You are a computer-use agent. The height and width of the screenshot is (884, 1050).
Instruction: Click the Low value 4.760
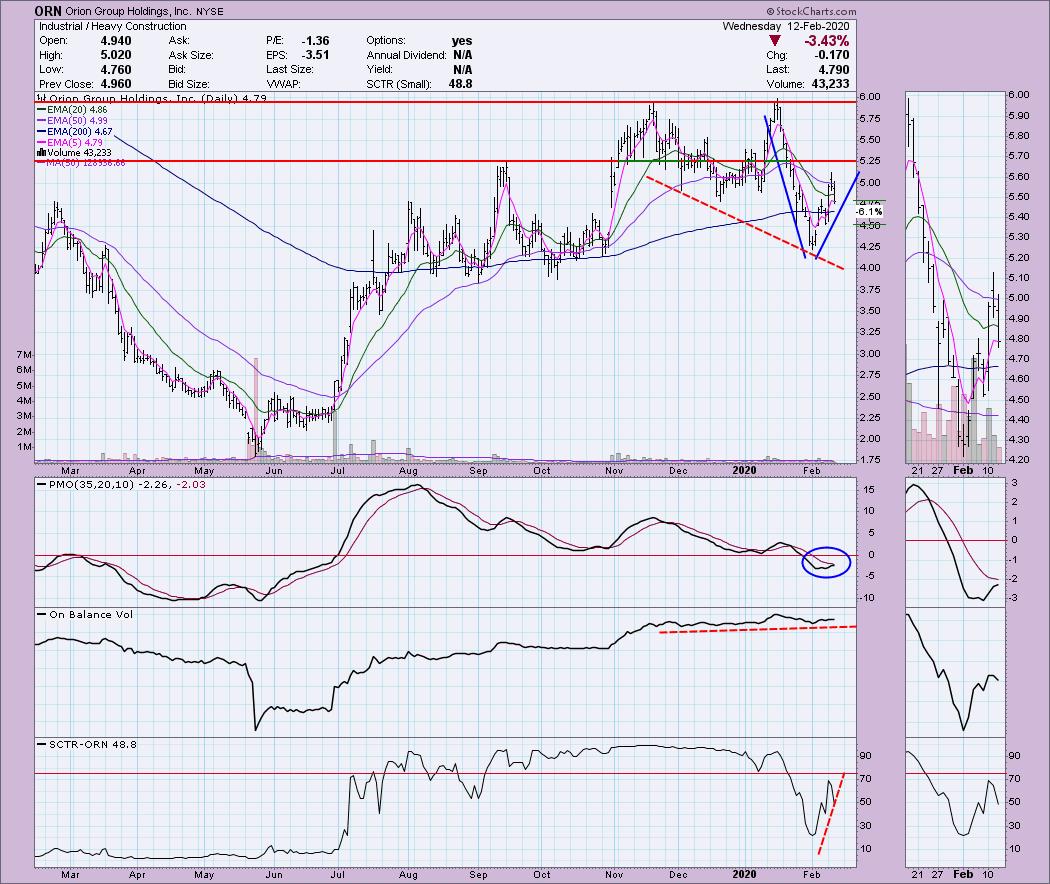116,70
